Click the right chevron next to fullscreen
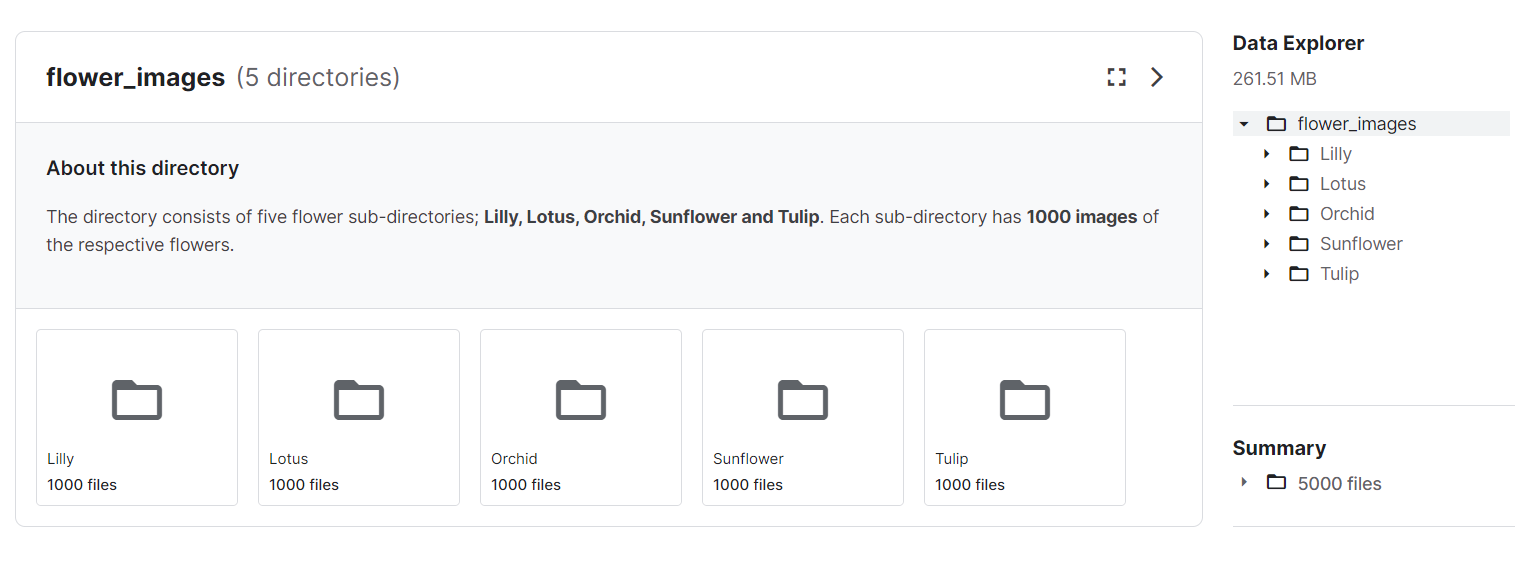Screen dimensions: 1527x576 click(x=1157, y=77)
